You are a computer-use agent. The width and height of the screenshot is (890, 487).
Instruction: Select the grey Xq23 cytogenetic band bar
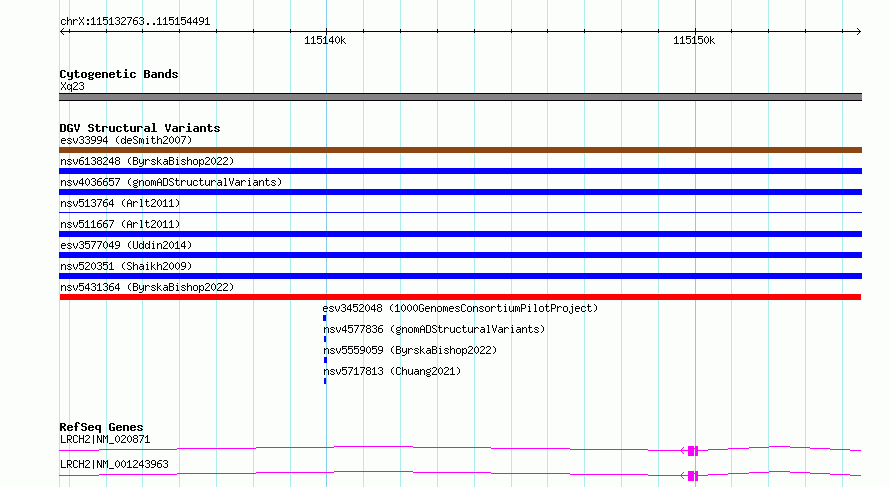click(460, 97)
